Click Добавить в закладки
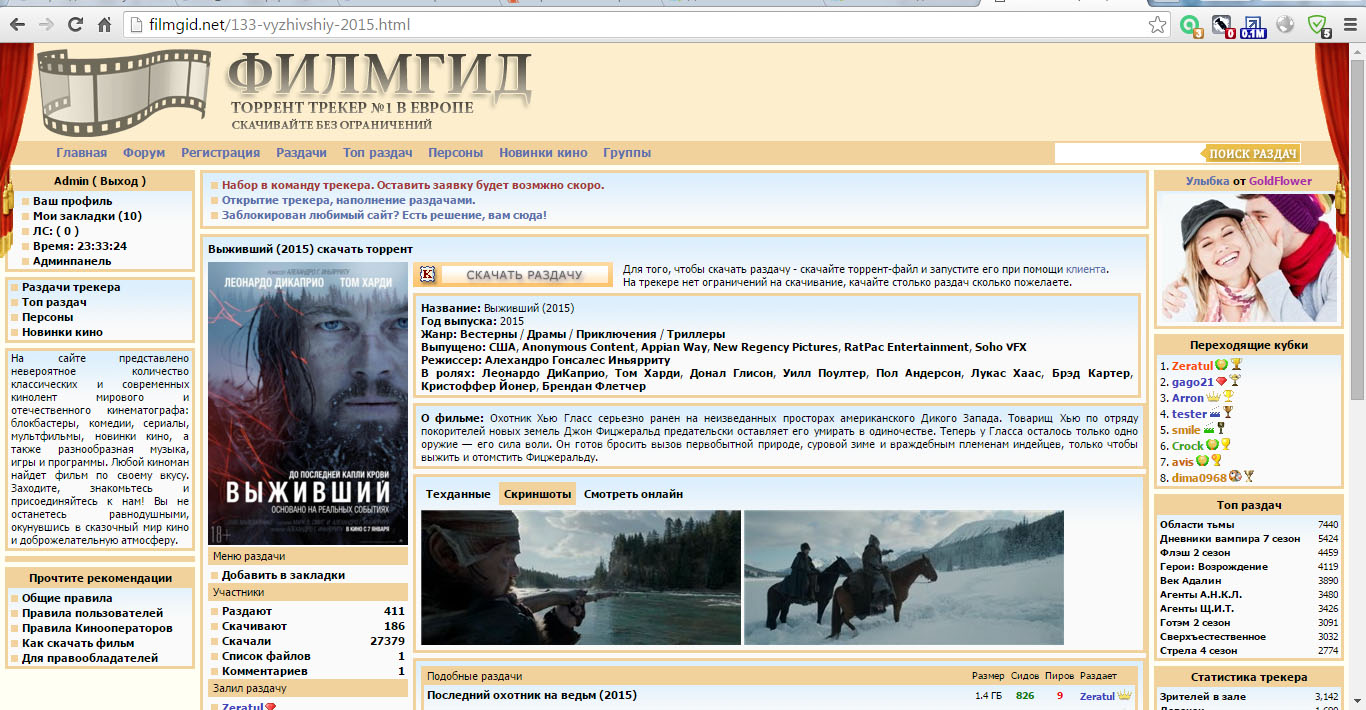Image resolution: width=1366 pixels, height=710 pixels. [x=283, y=575]
